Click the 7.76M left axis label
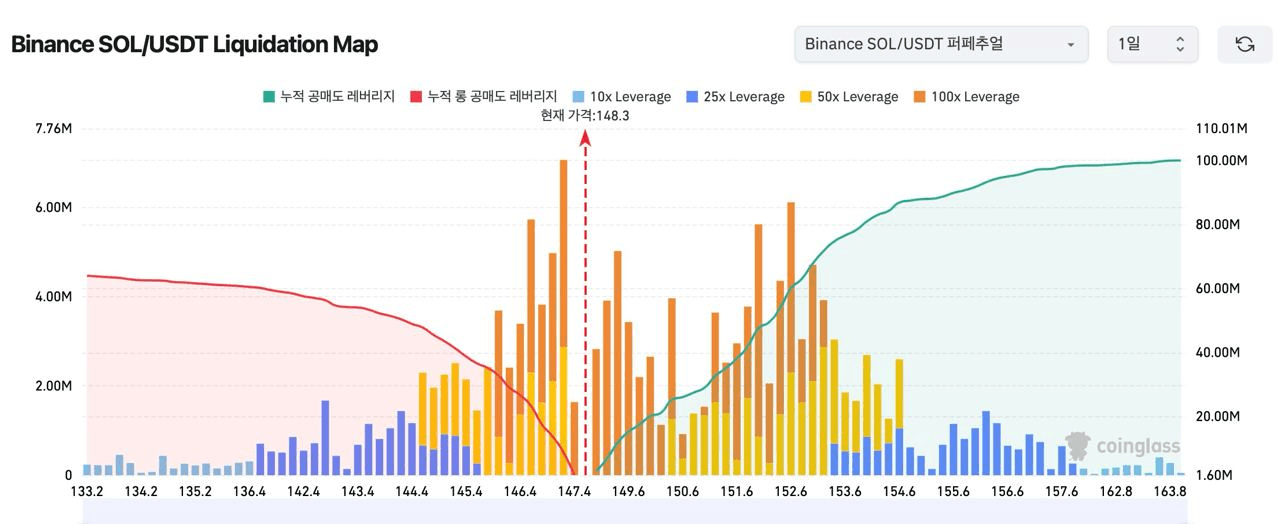Screen dimensions: 1280x524 [x=53, y=129]
